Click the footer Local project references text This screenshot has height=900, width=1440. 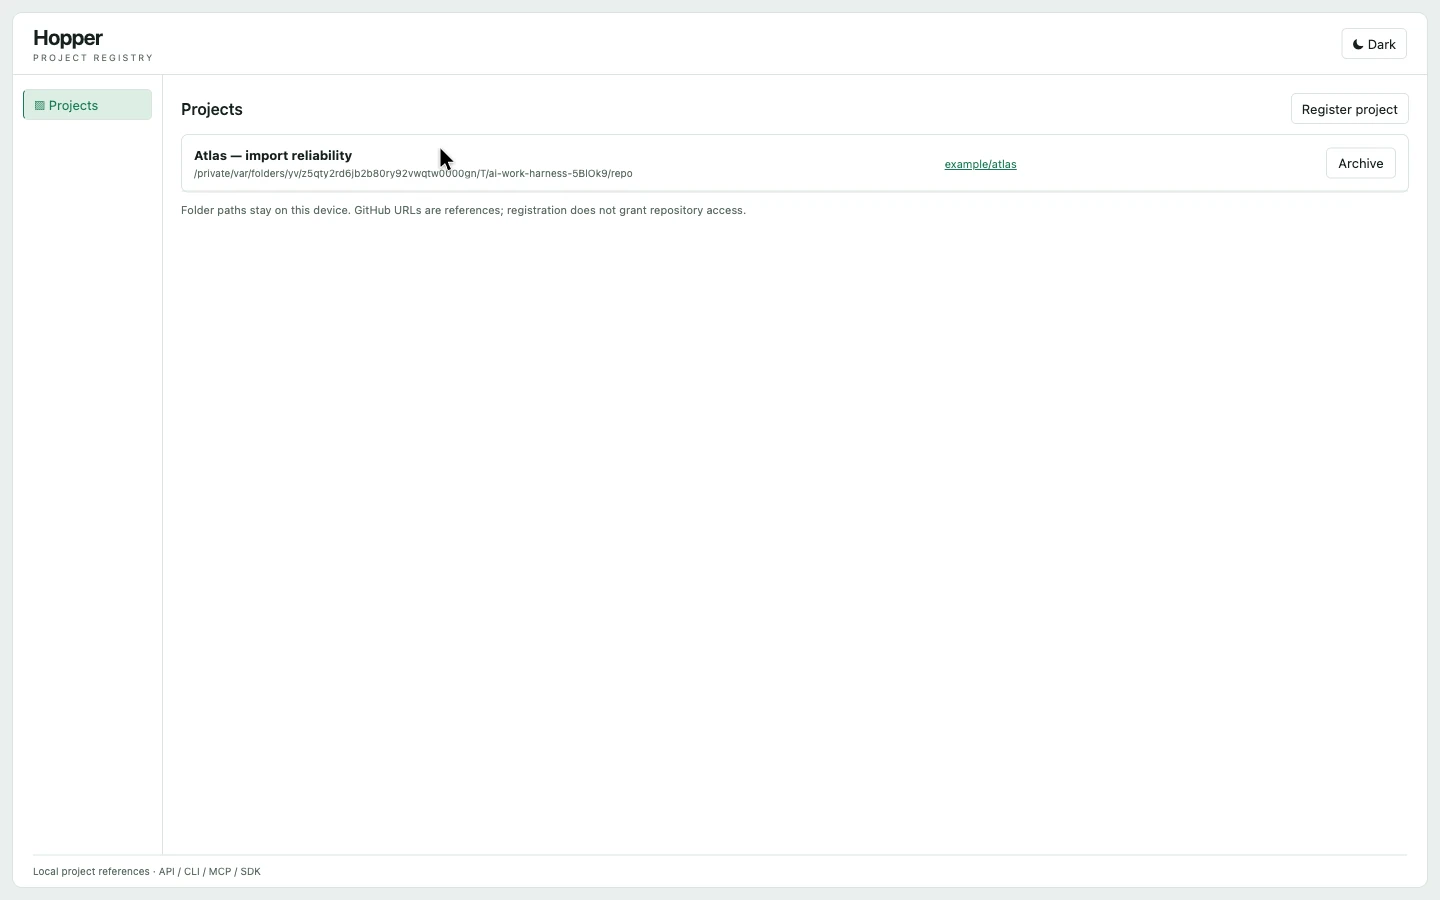click(147, 871)
